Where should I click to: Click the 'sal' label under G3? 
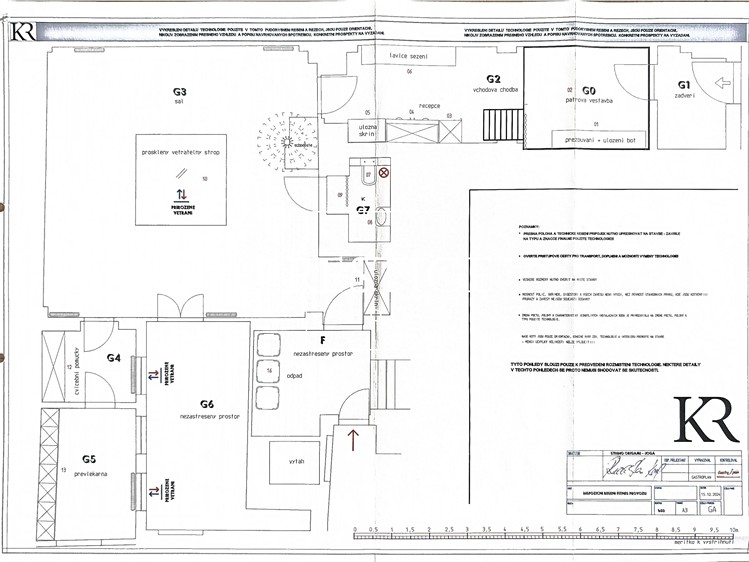[x=179, y=101]
